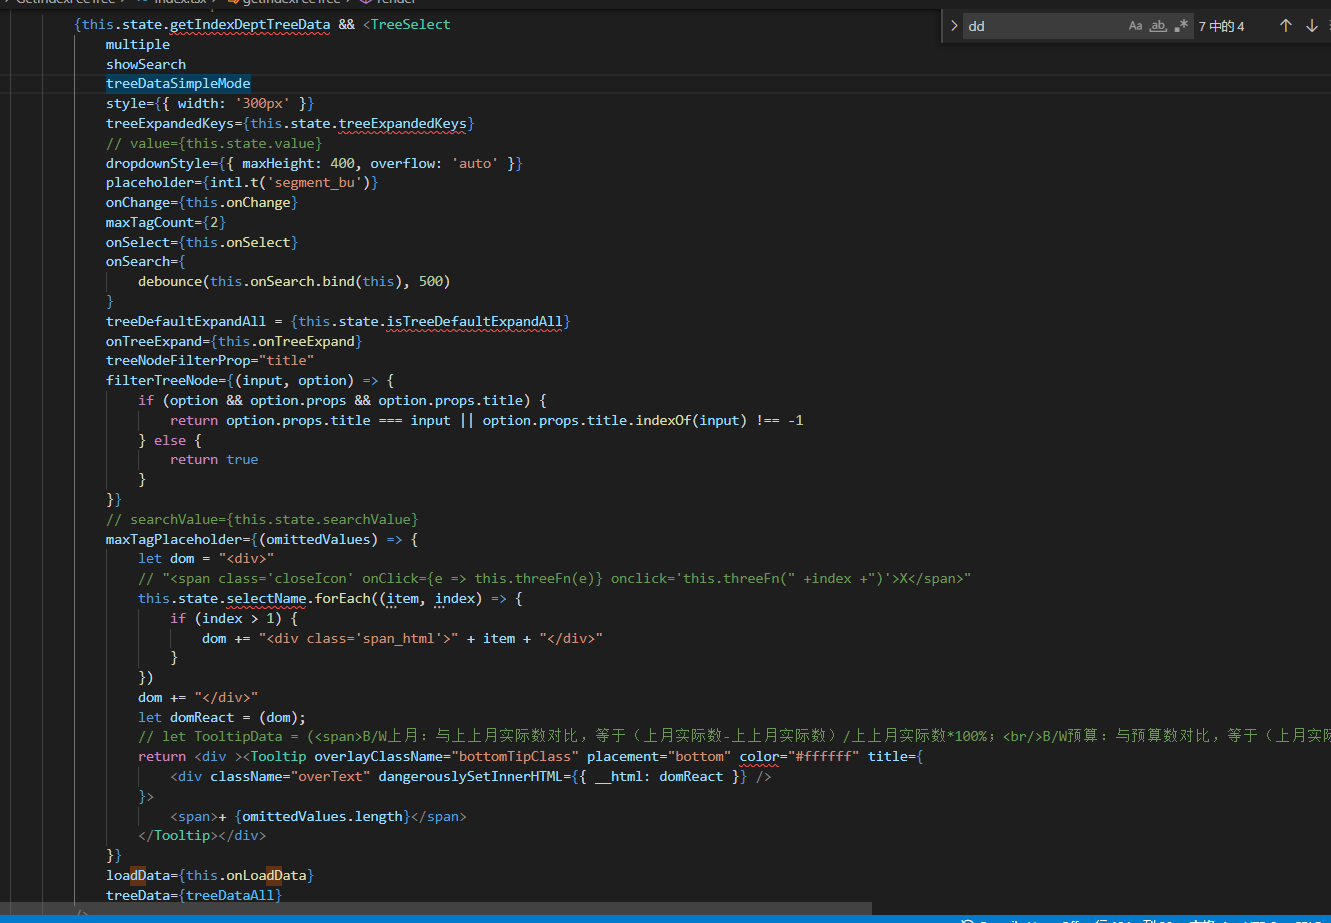
Task: Click the horizontal scrollbar thumb at bottom
Action: [x=436, y=908]
